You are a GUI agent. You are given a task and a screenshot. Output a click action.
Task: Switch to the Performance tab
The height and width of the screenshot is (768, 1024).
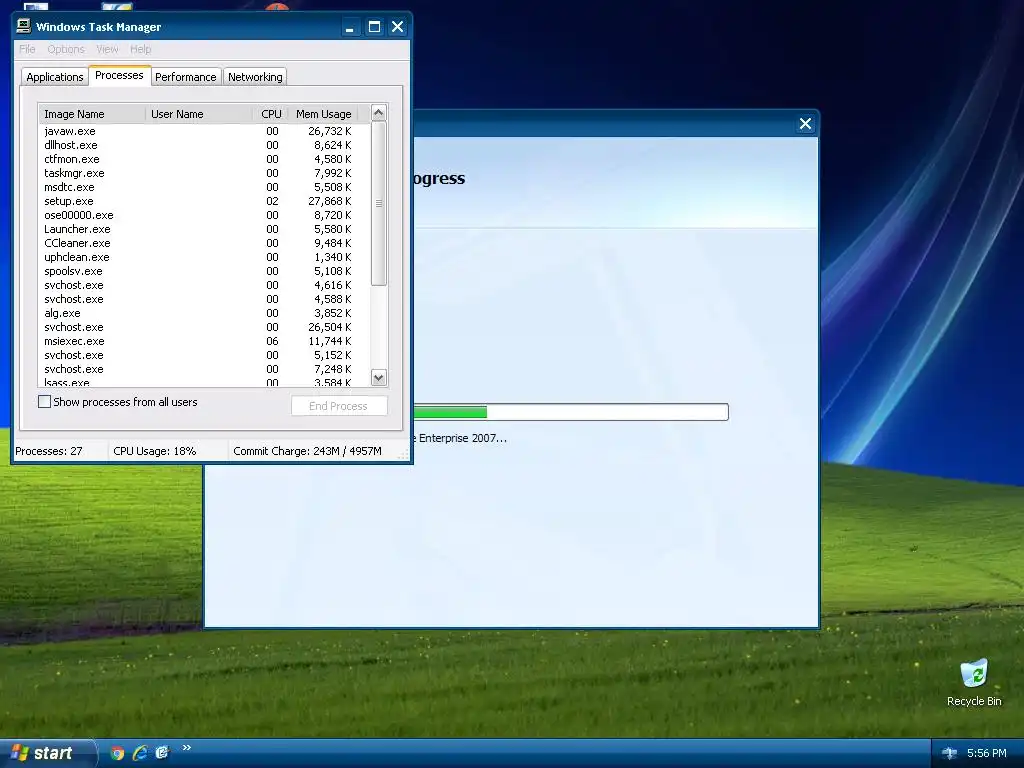pos(185,77)
